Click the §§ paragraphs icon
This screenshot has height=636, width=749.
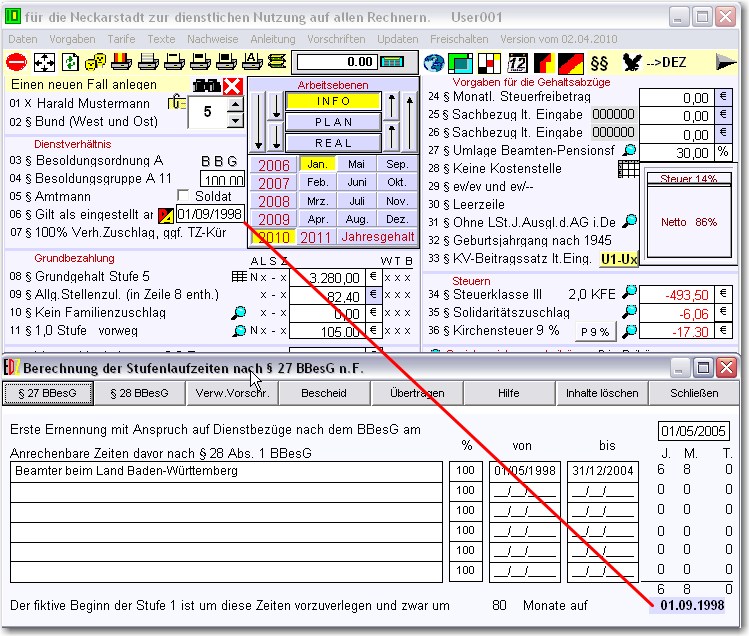coord(599,63)
